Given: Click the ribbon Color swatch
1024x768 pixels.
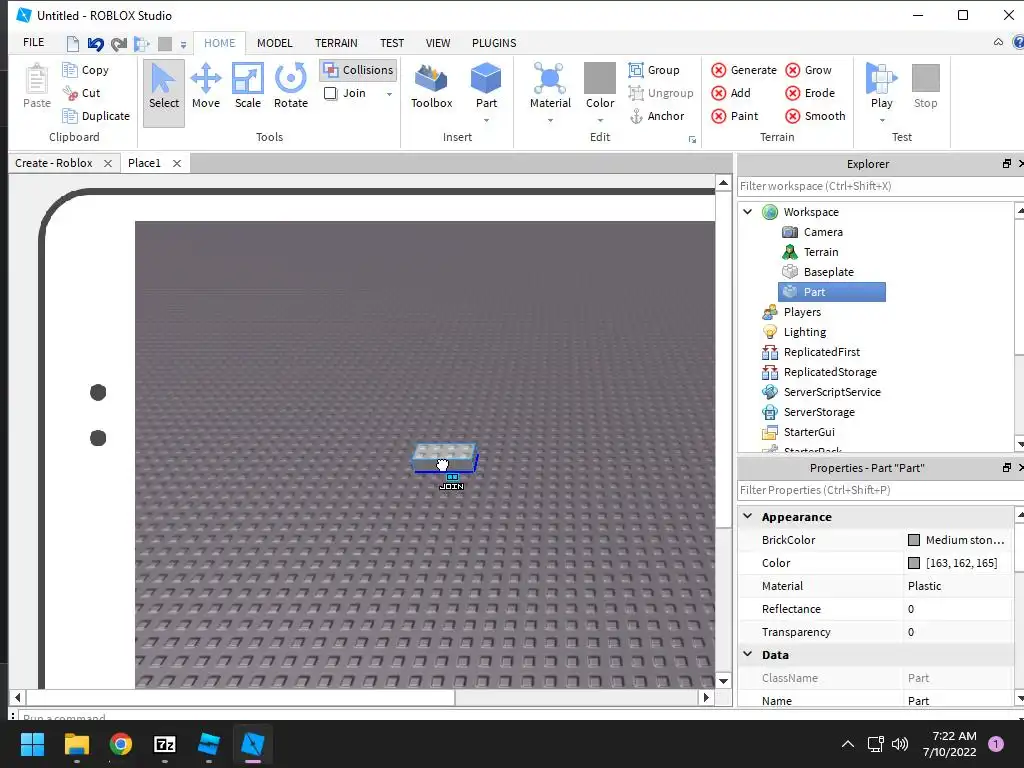Looking at the screenshot, I should tap(600, 78).
